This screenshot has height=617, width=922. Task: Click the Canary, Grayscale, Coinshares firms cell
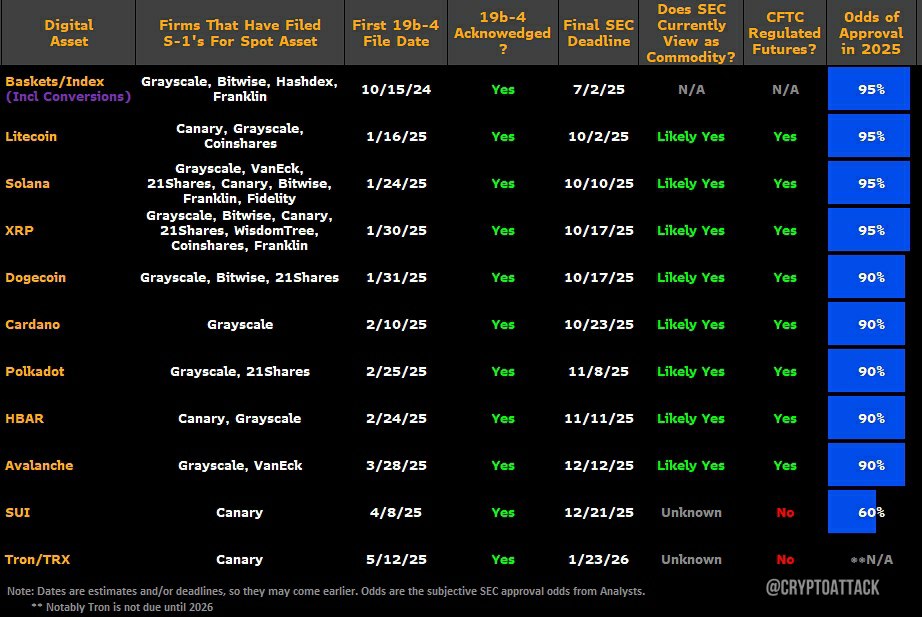coord(240,136)
